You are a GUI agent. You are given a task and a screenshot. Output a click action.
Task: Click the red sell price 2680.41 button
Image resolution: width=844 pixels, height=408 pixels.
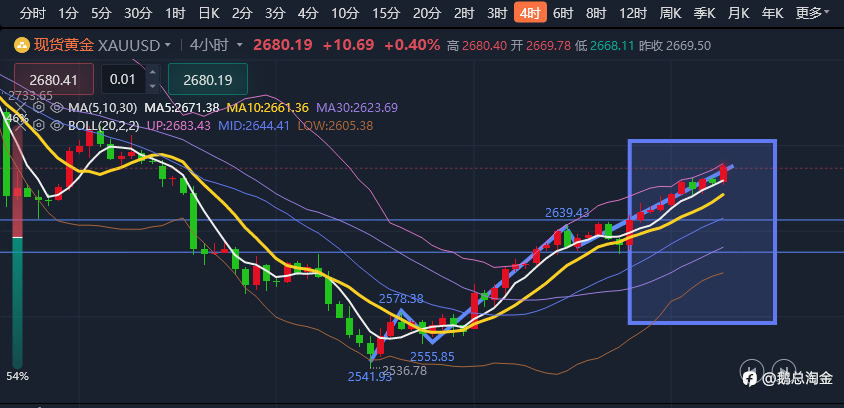(x=54, y=80)
